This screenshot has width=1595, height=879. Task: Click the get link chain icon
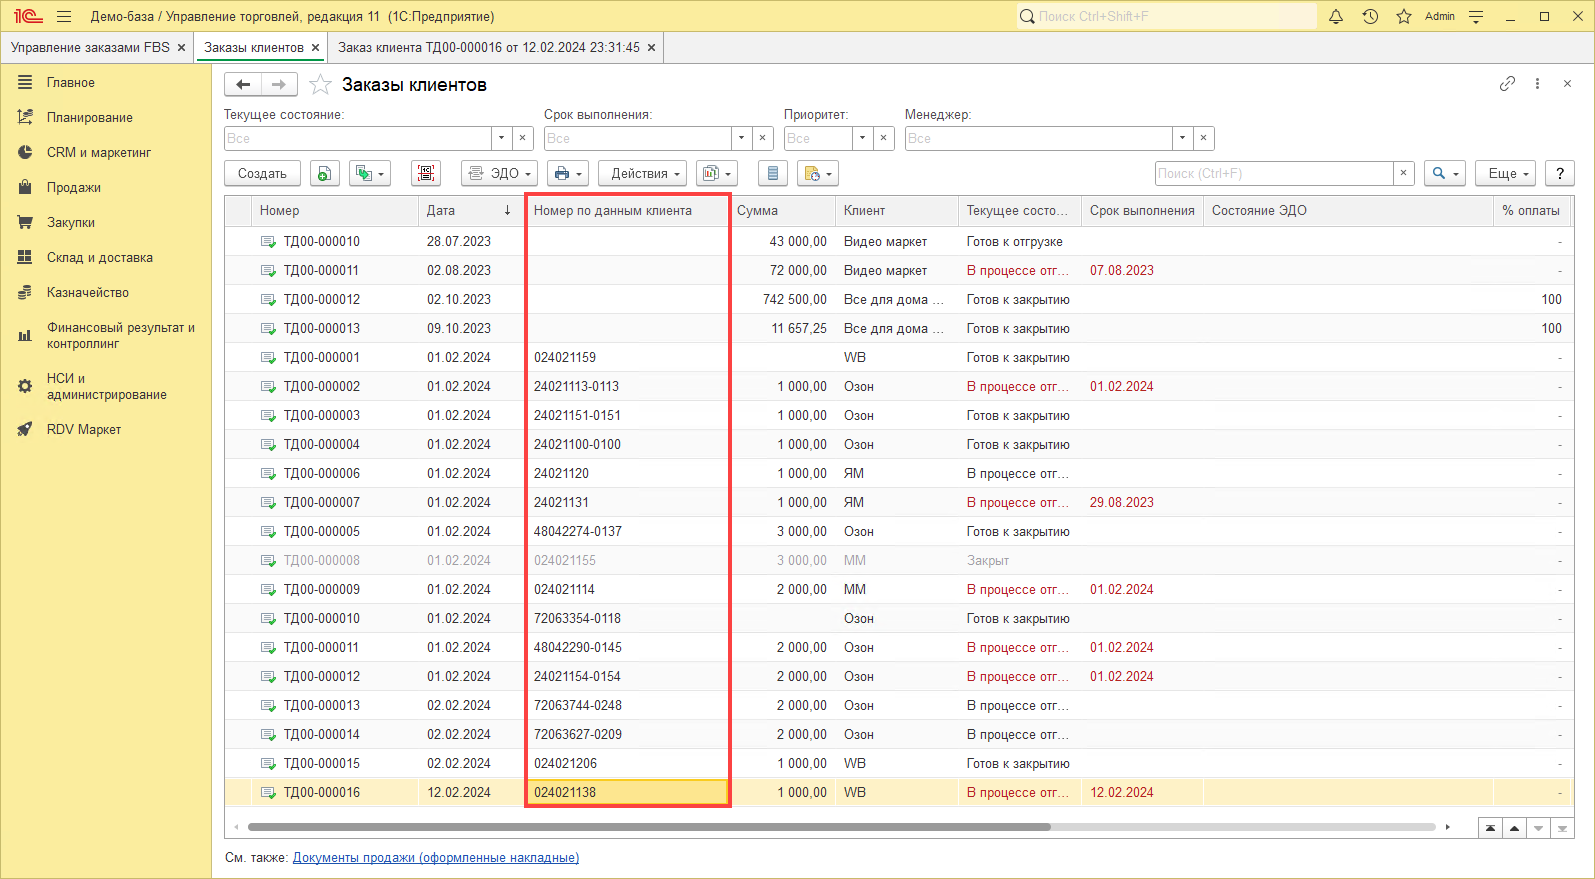[1507, 84]
